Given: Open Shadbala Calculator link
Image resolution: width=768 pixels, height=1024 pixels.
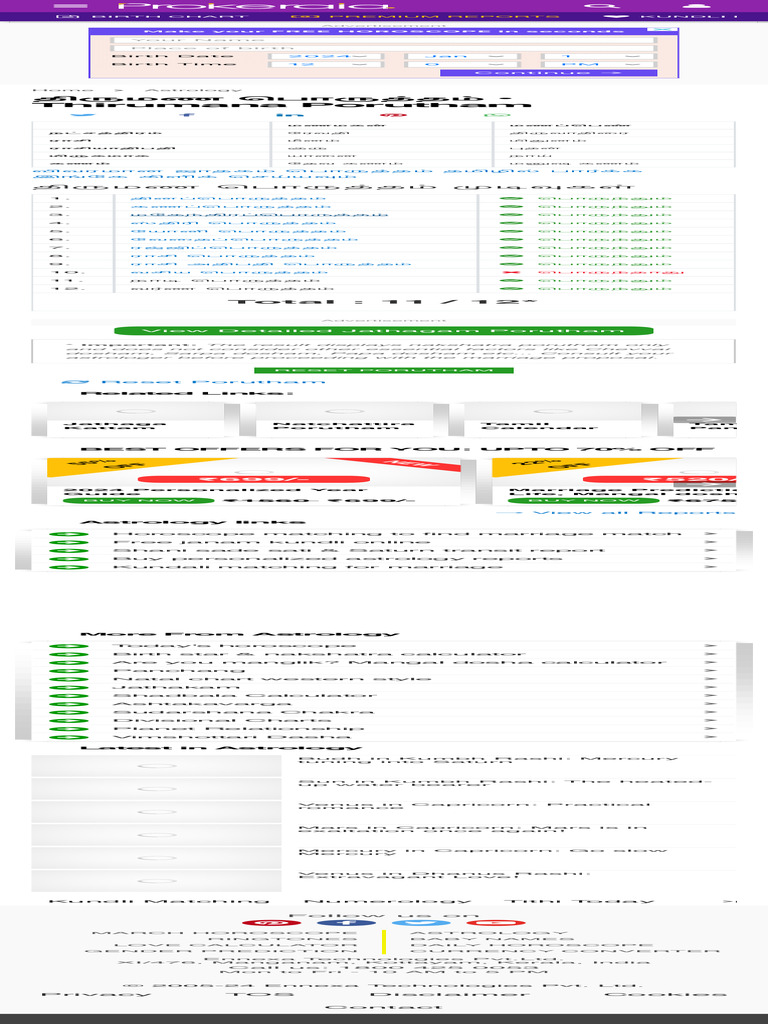Looking at the screenshot, I should coord(245,696).
